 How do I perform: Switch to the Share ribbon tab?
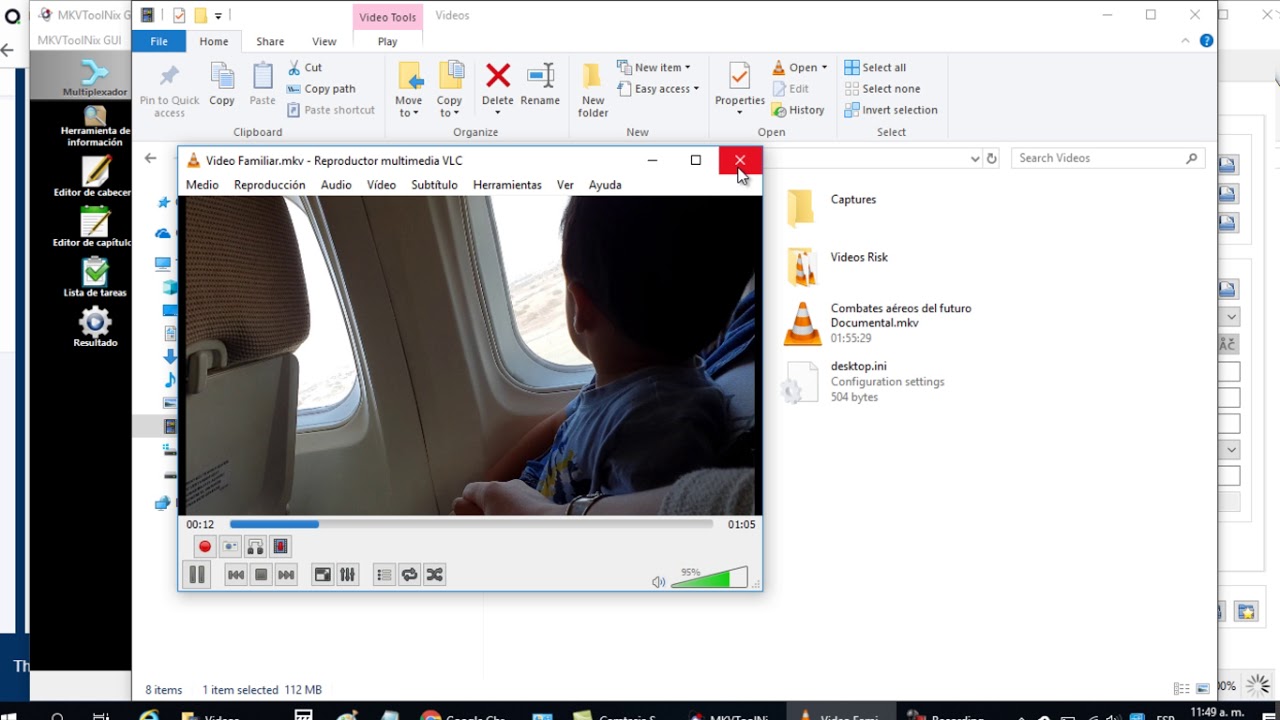click(270, 41)
